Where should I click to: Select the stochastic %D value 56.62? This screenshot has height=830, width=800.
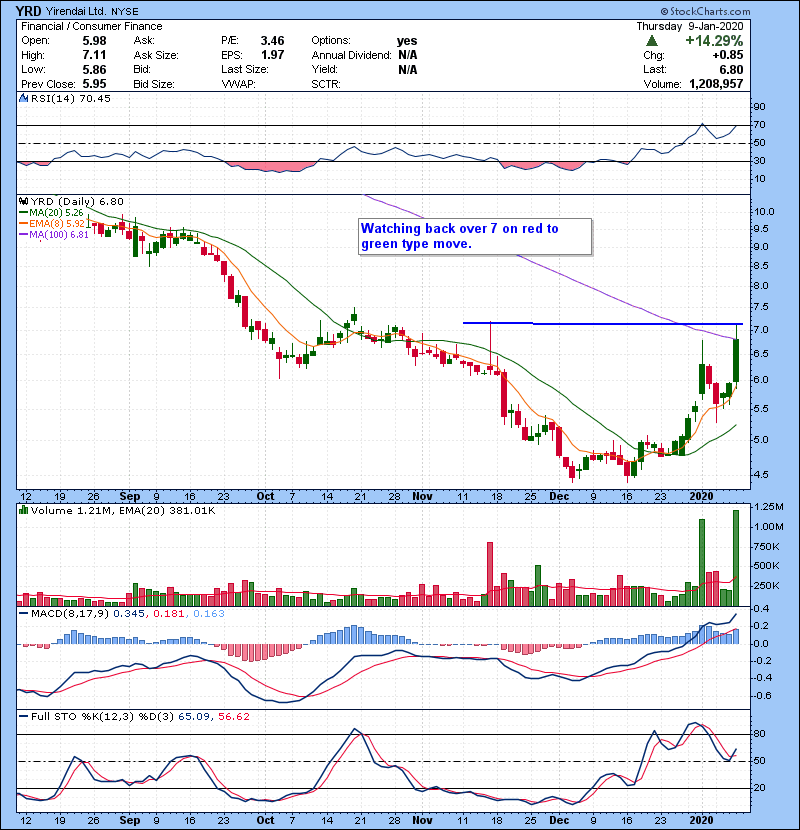233,717
